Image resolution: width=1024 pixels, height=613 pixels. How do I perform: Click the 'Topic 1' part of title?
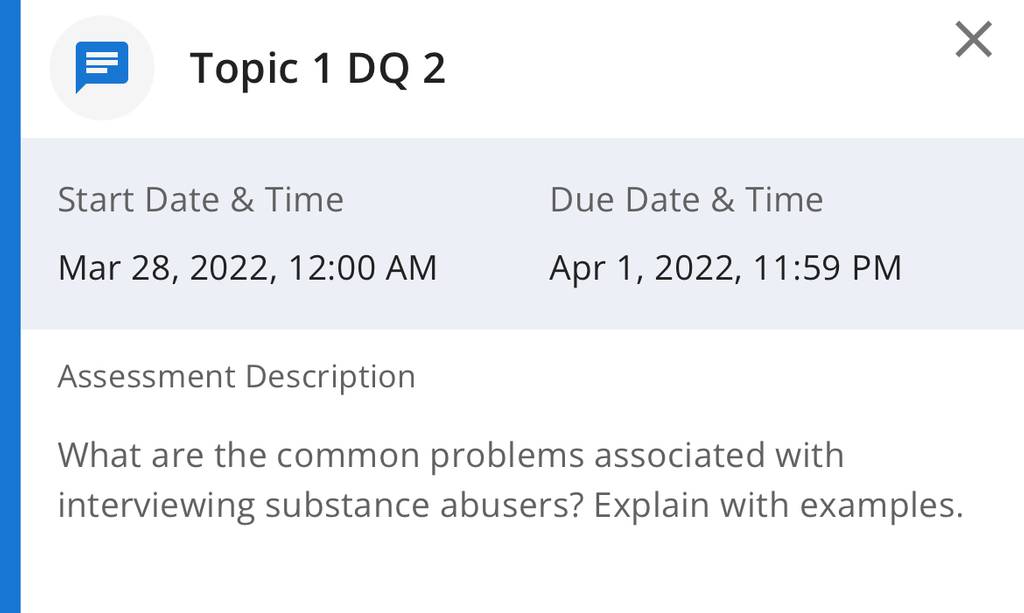(261, 69)
